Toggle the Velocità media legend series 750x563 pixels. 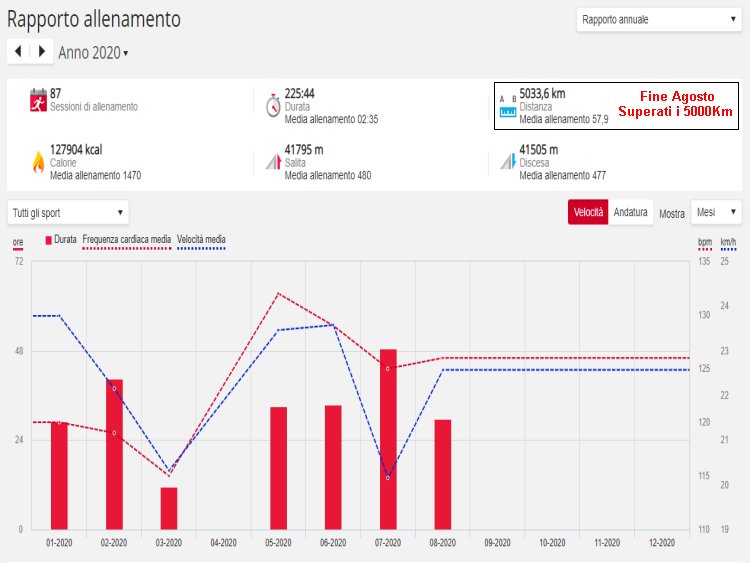[201, 241]
